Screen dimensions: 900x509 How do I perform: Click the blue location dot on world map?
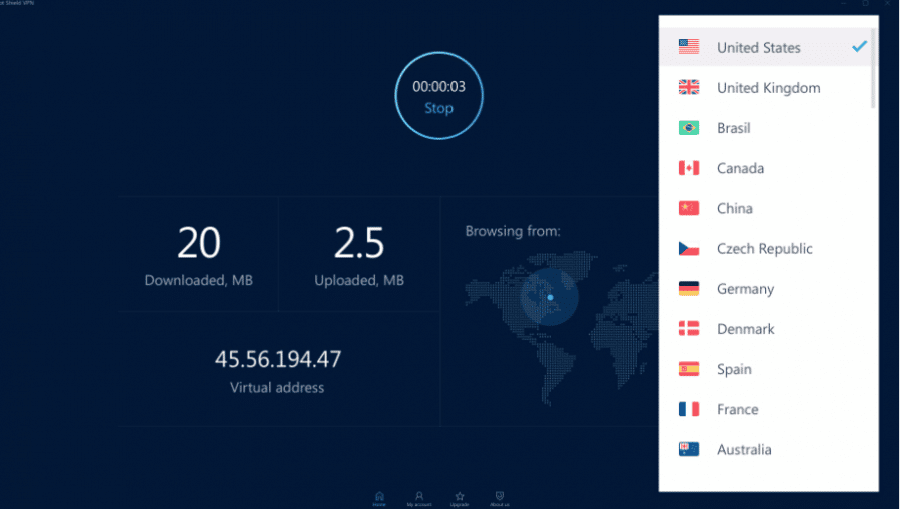coord(550,297)
